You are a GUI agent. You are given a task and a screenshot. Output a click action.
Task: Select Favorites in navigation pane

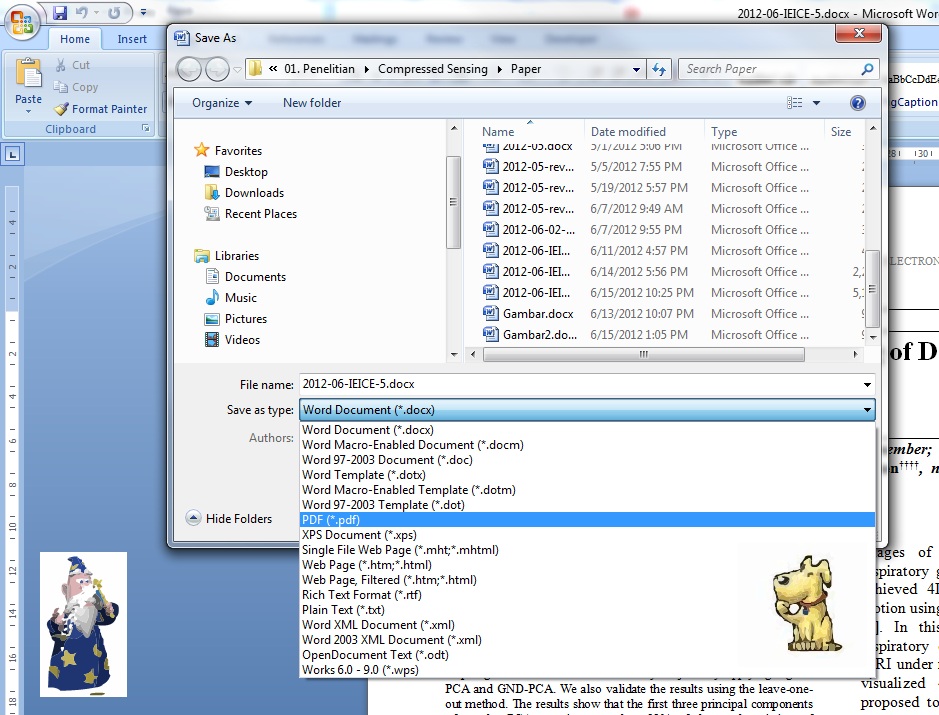pos(228,151)
